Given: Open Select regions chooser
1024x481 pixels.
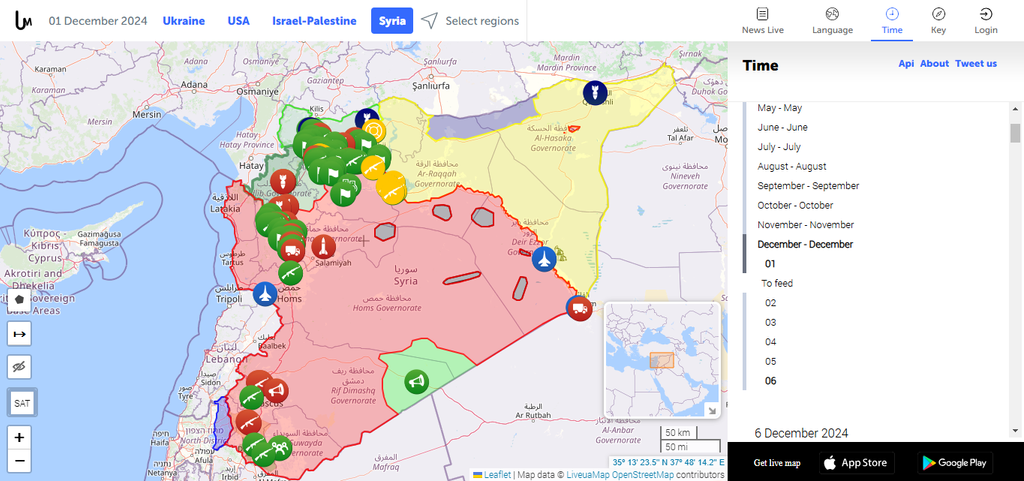Looking at the screenshot, I should [x=470, y=21].
